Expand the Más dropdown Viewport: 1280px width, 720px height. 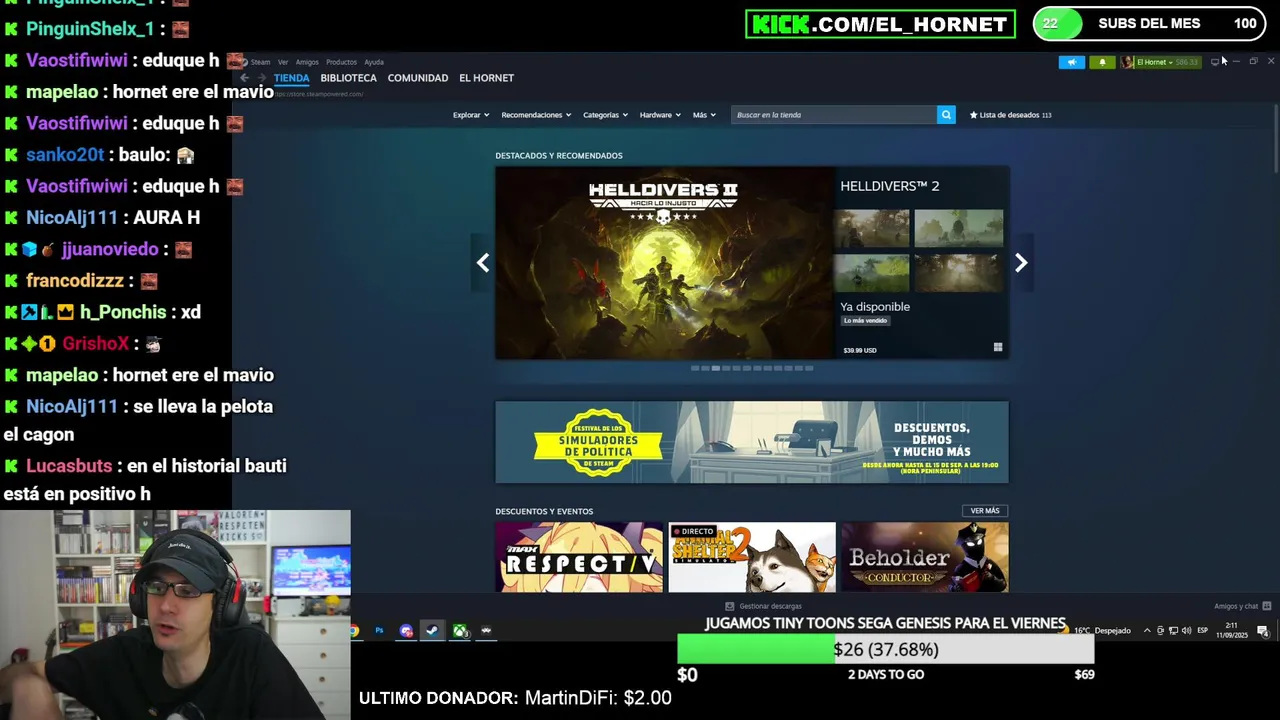point(704,115)
